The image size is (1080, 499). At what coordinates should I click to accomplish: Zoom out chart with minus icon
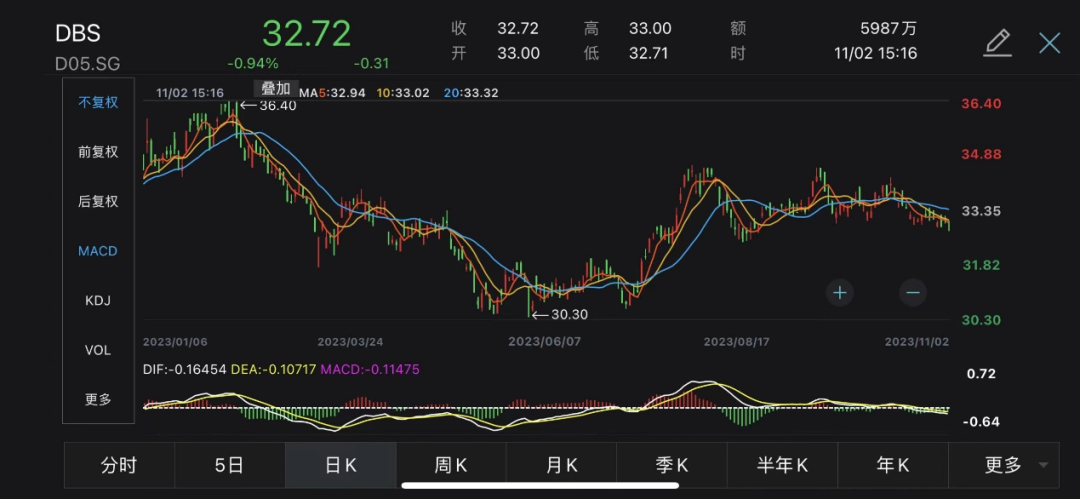[912, 292]
